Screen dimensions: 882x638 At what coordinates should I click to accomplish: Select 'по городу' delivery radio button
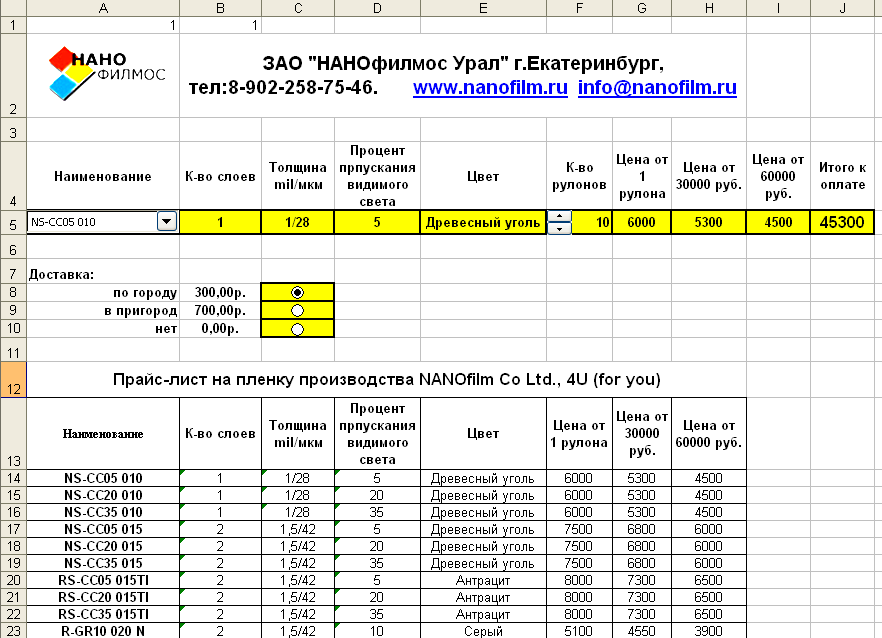(x=297, y=292)
